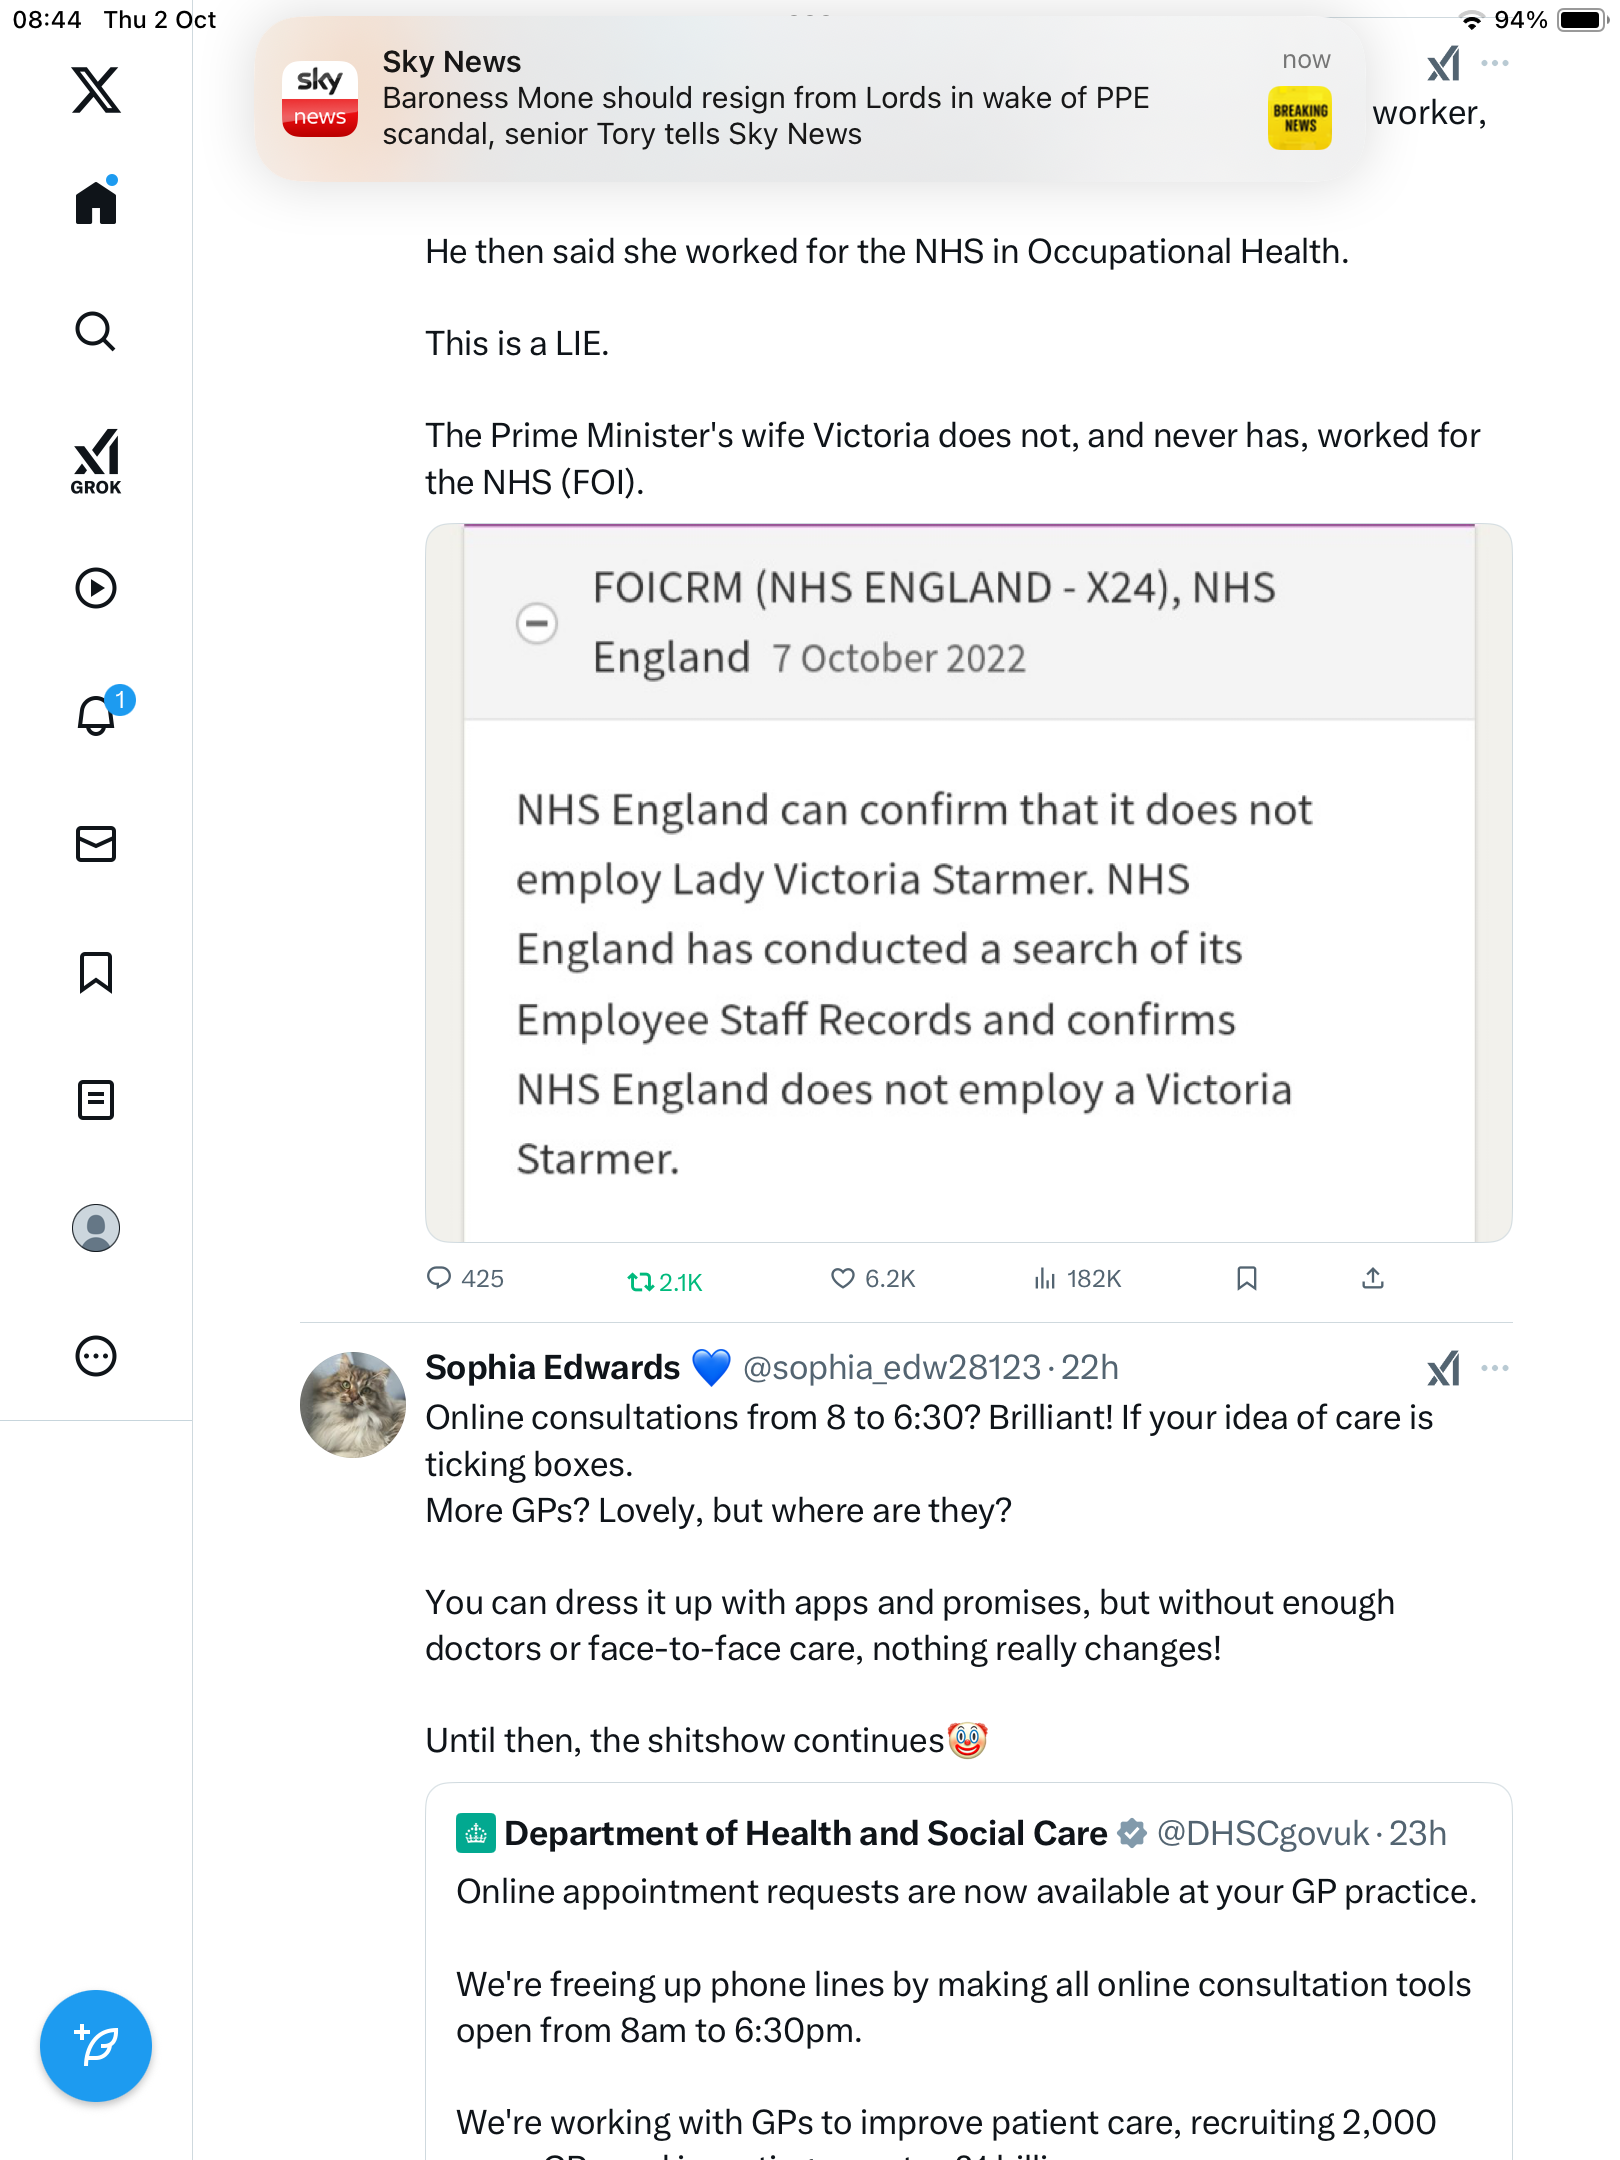Screen dimensions: 1620x2160
Task: Toggle the like heart showing 6.2K
Action: click(843, 1278)
